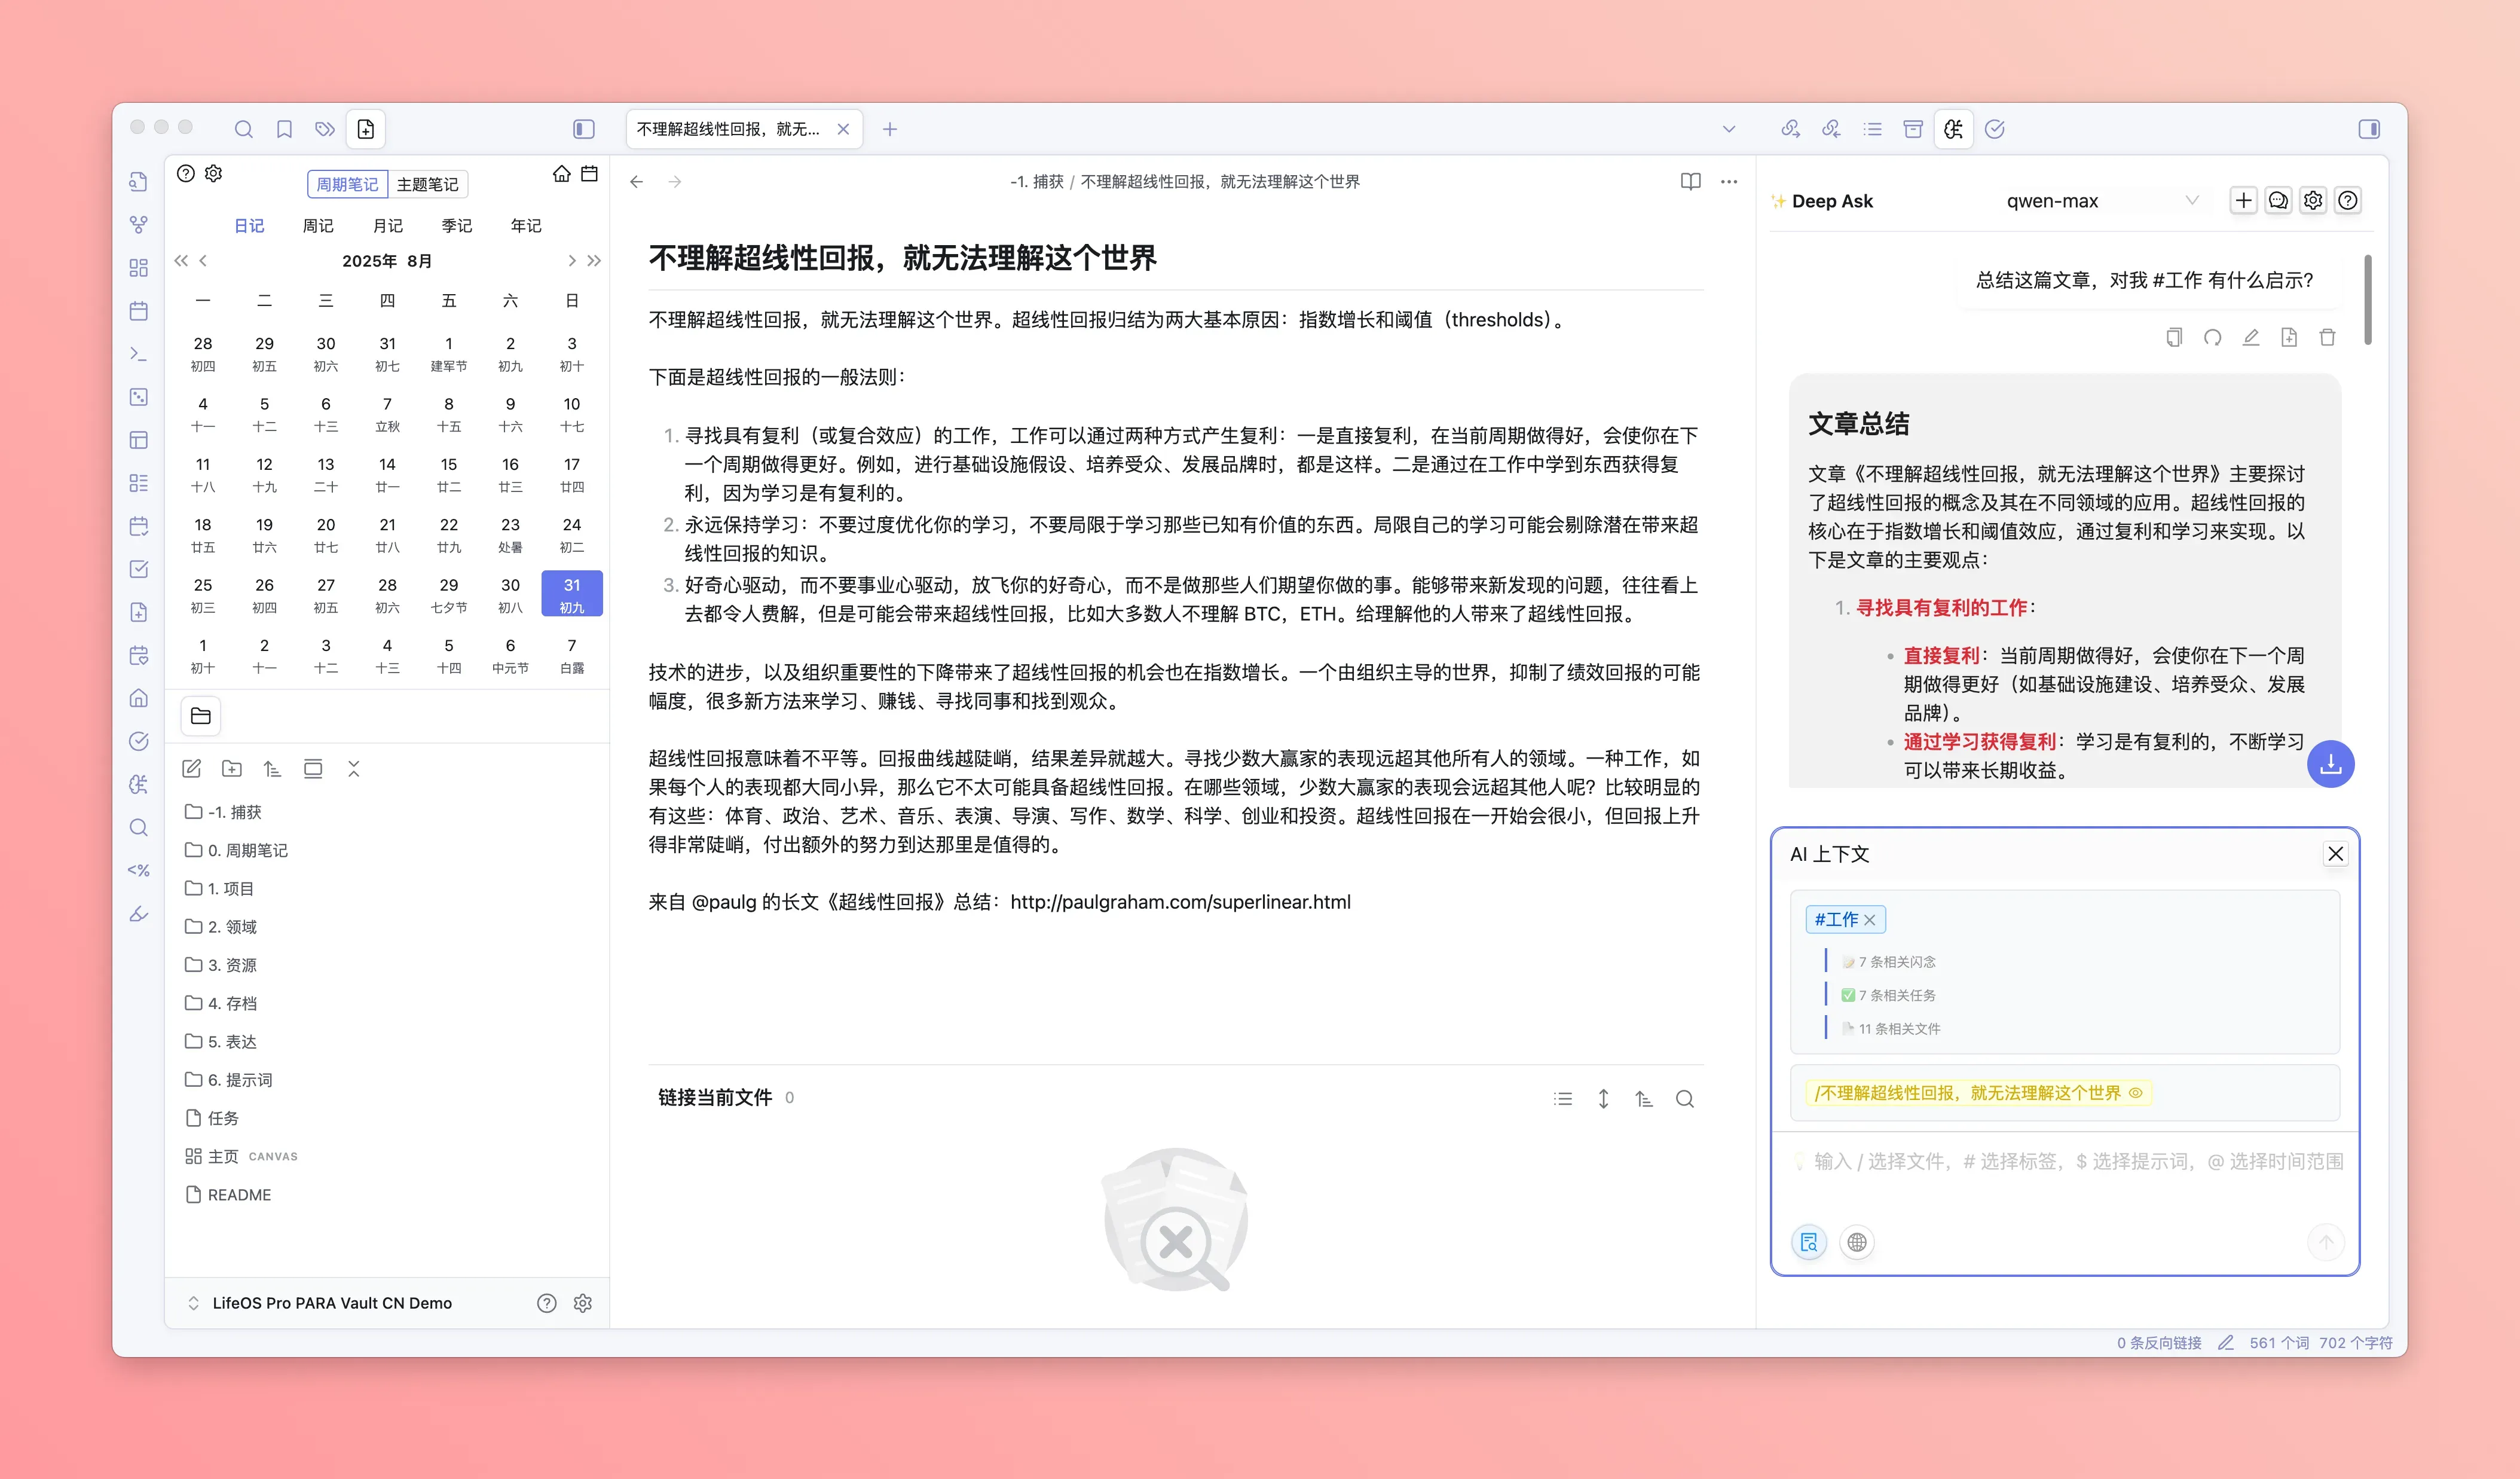Click blue download button in chat
This screenshot has width=2520, height=1479.
[2330, 764]
